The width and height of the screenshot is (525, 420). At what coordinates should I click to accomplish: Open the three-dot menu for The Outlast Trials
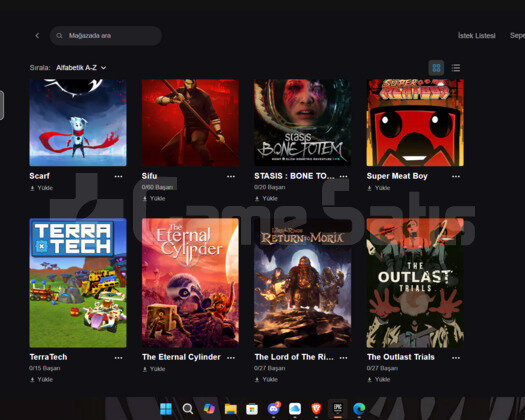(x=456, y=358)
